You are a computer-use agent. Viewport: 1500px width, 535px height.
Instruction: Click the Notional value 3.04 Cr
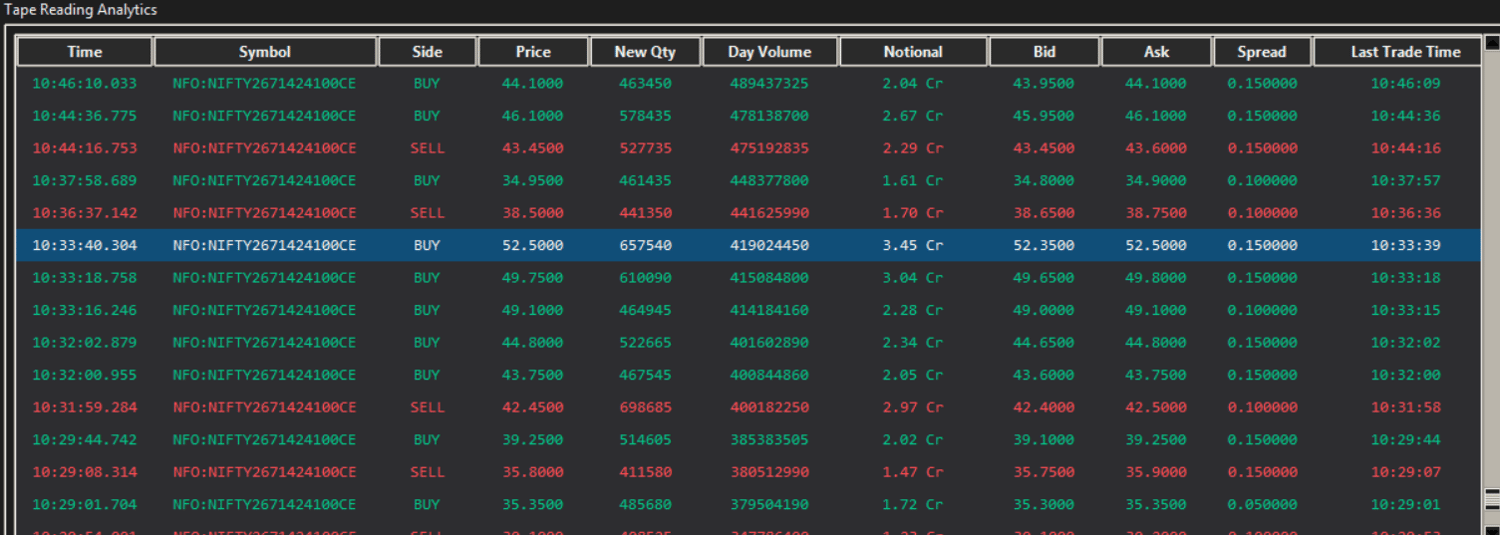pyautogui.click(x=913, y=278)
